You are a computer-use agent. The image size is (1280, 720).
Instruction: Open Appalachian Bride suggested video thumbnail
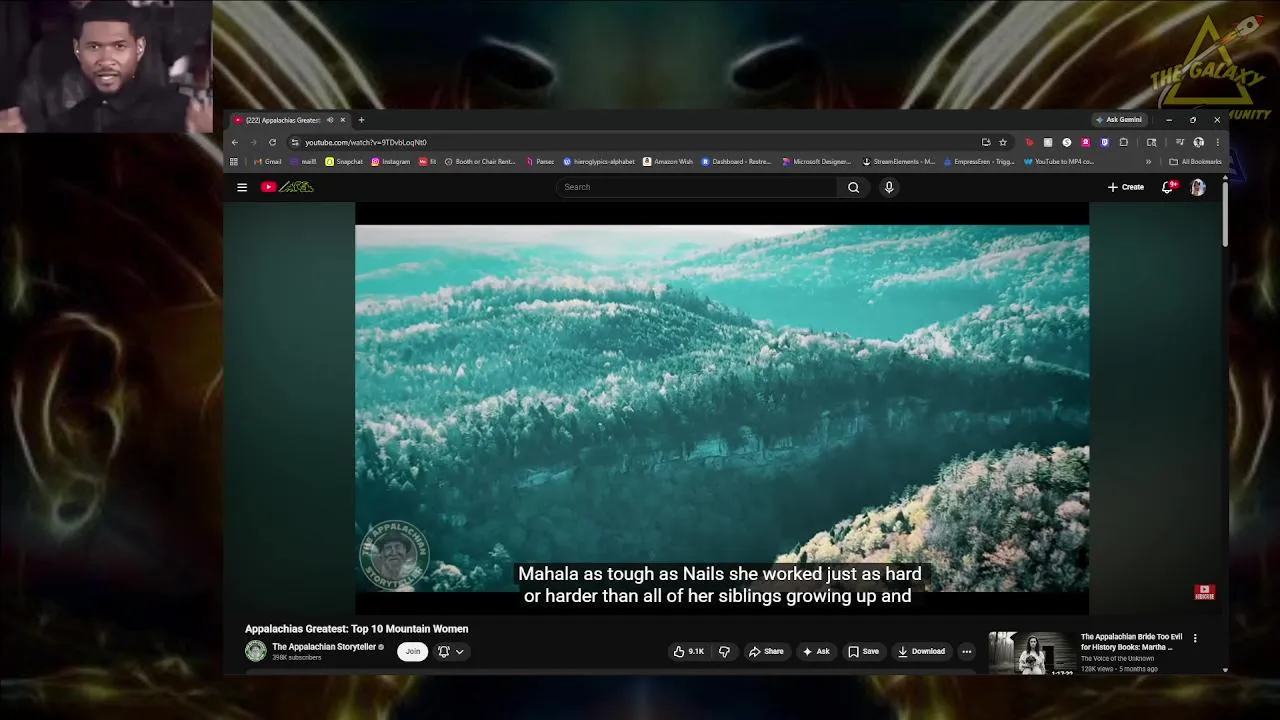[1032, 653]
